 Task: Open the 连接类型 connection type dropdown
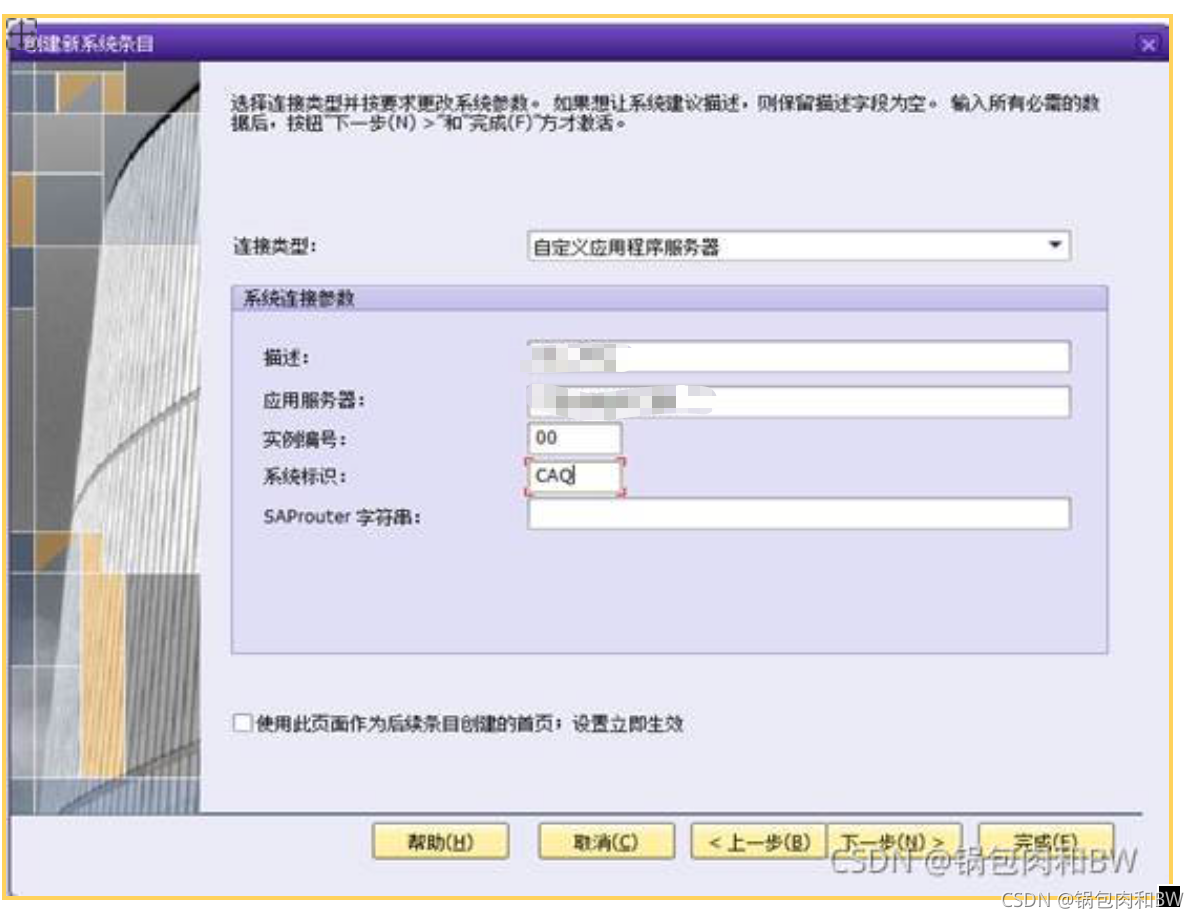coord(798,246)
